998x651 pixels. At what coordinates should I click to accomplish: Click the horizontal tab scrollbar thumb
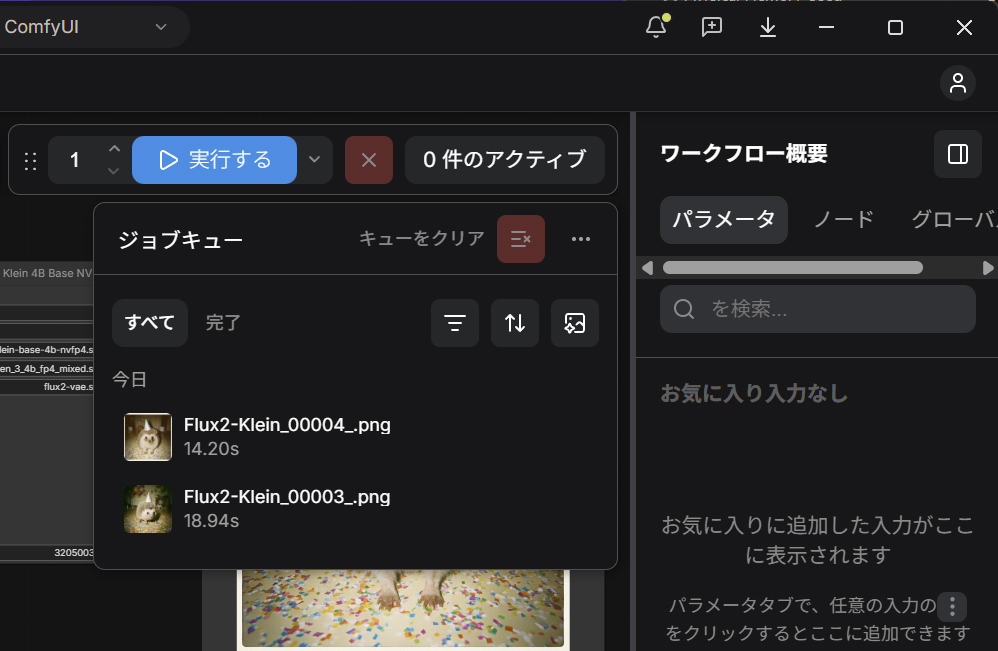pyautogui.click(x=793, y=268)
